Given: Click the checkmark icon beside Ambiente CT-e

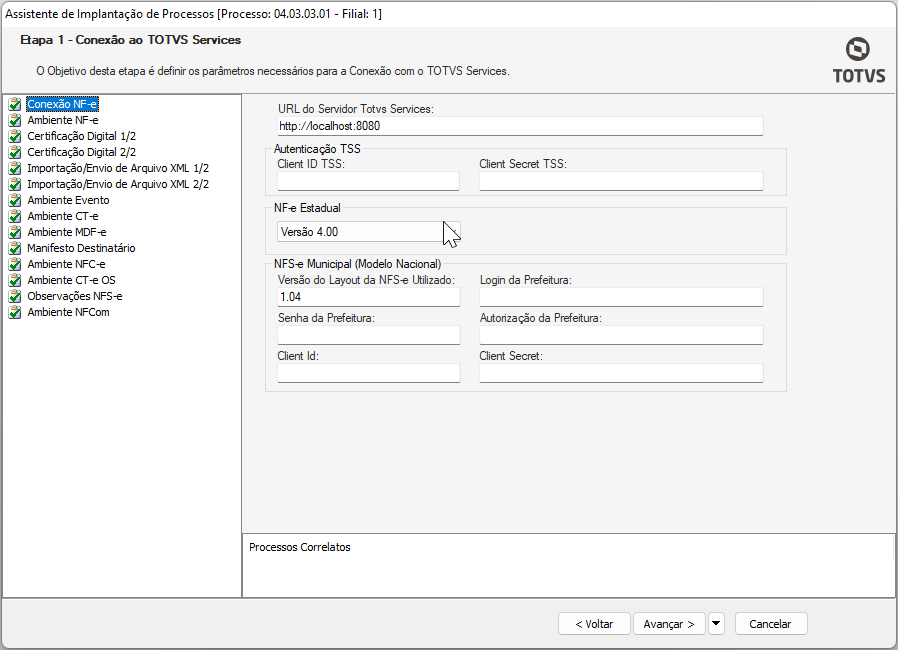Looking at the screenshot, I should (15, 216).
